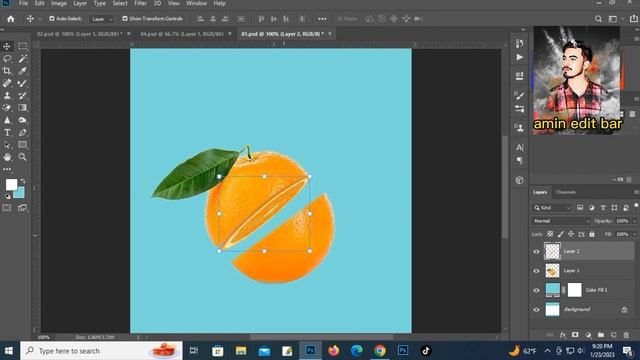Select the Hand tool
Viewport: 640px width, 360px height.
click(7, 157)
